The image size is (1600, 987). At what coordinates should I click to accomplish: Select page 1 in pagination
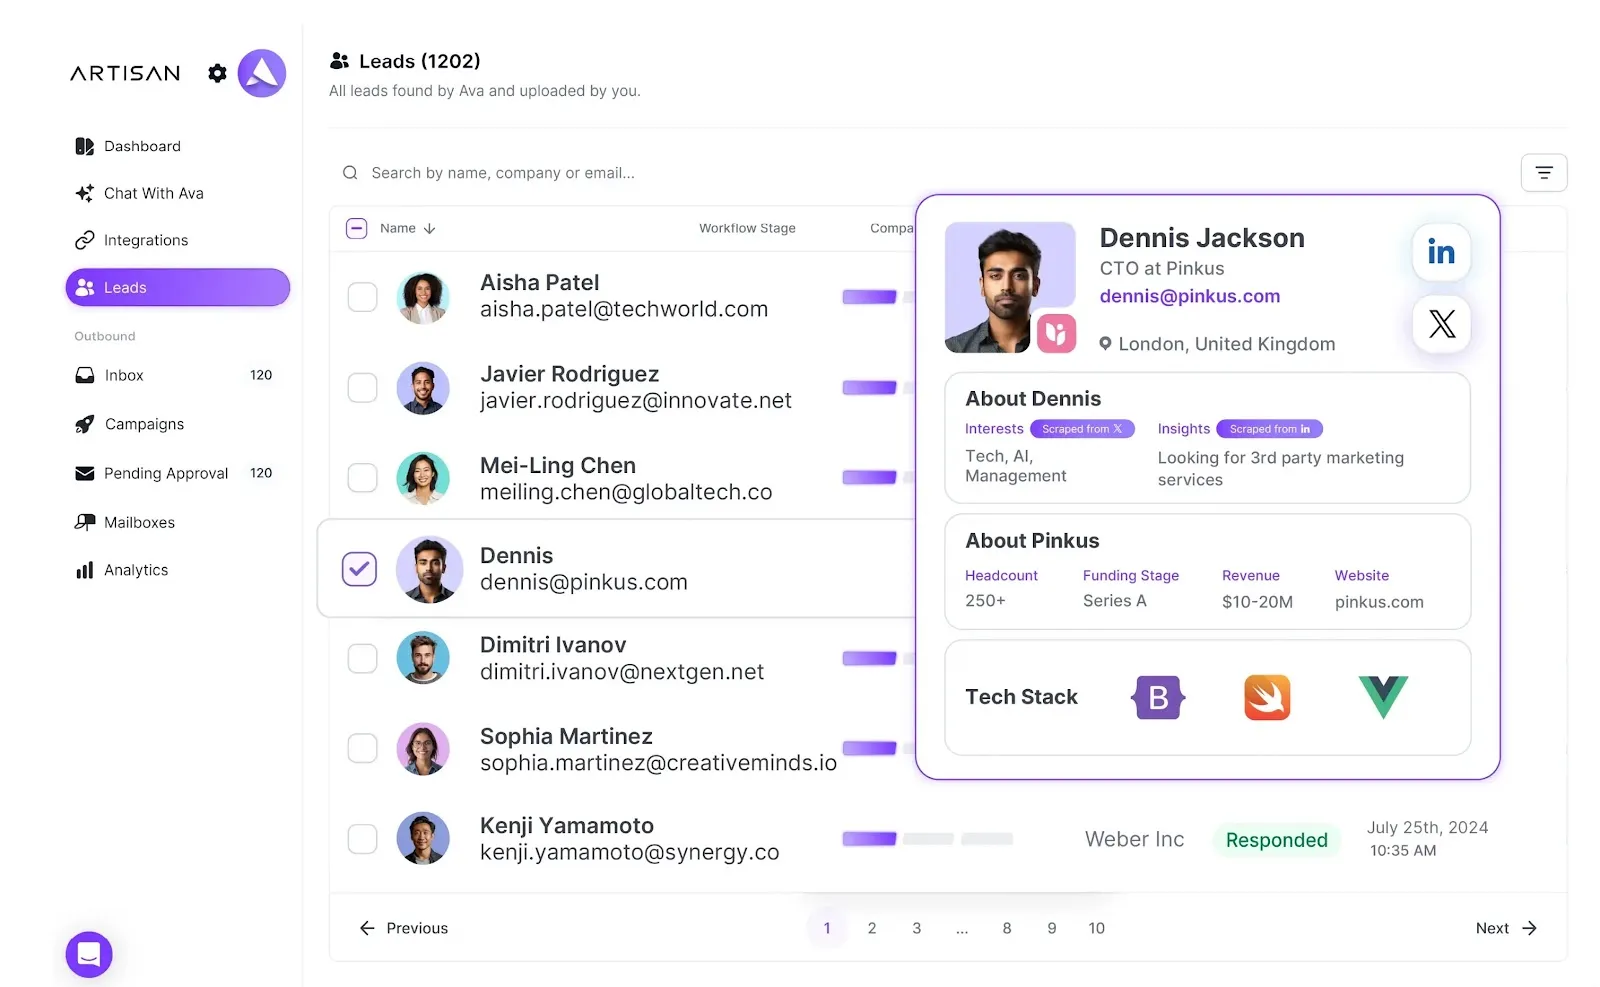(x=827, y=928)
